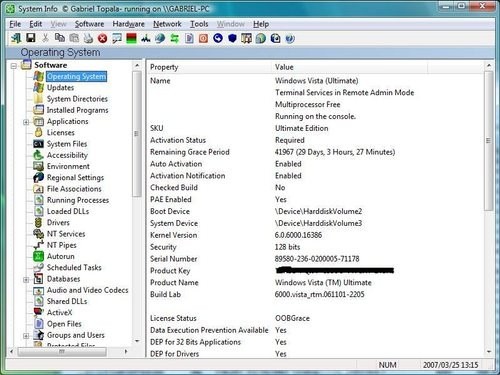Click the red and green bar toolbar icon
500x375 pixels.
click(131, 38)
